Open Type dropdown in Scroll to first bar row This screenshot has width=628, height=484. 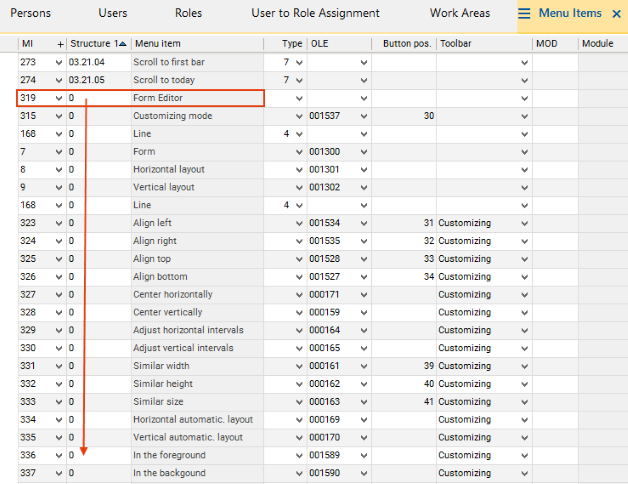click(298, 63)
